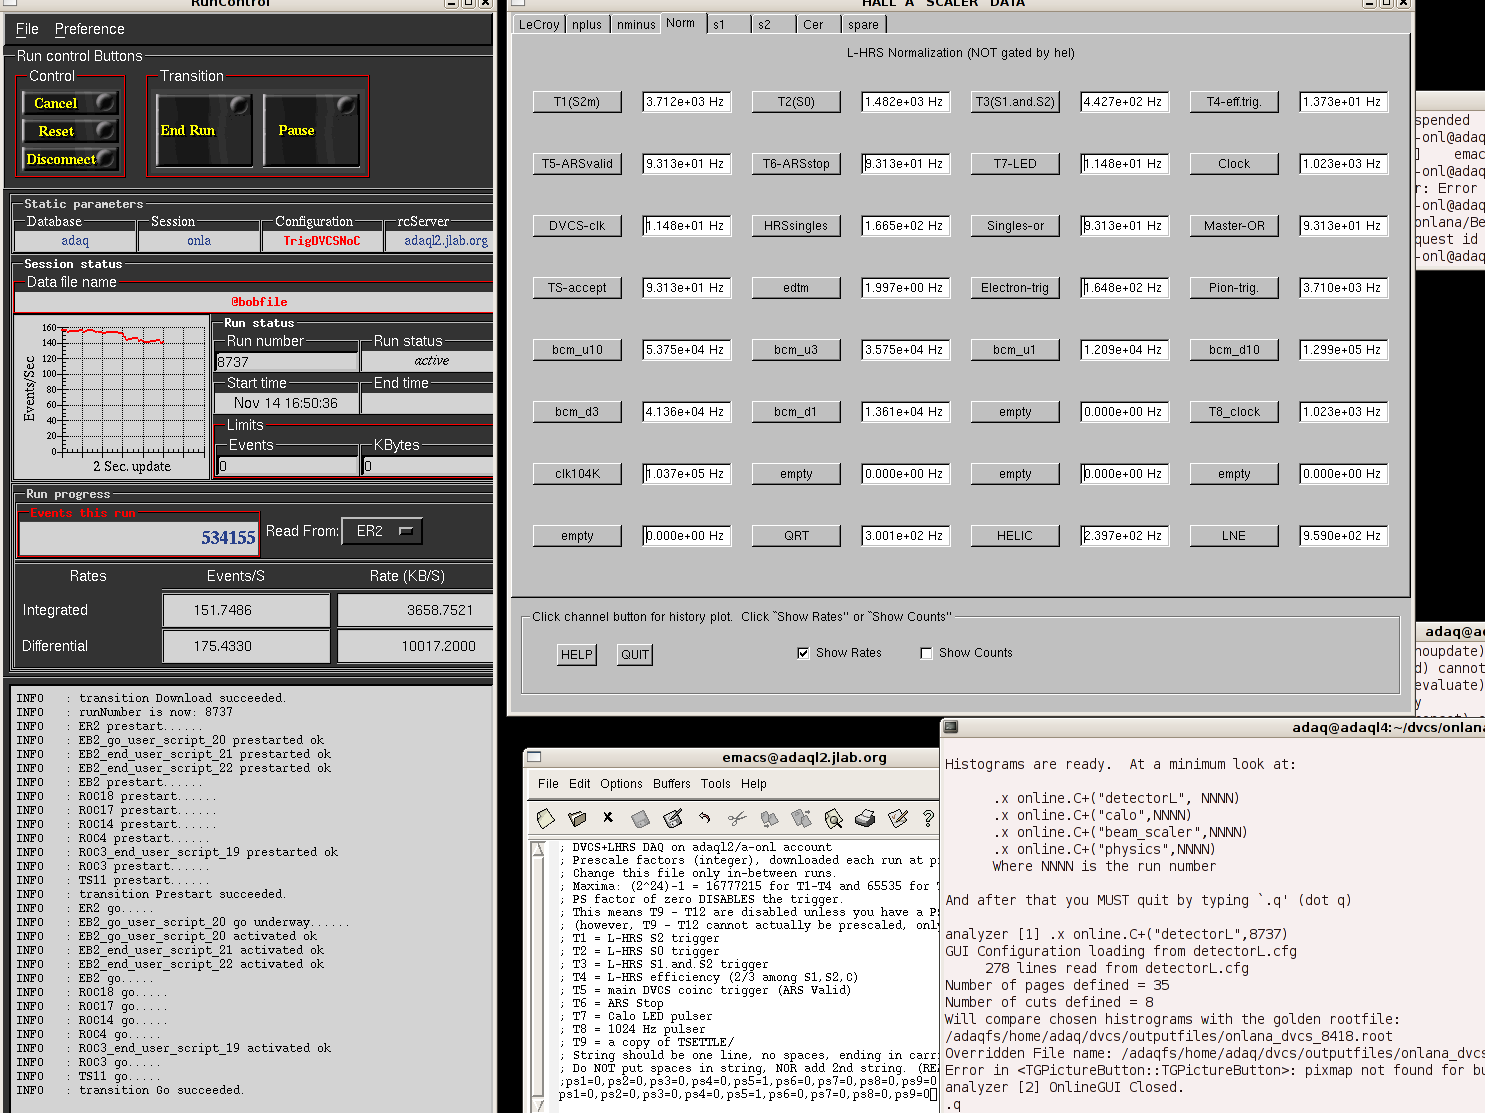Pause the current run

click(x=311, y=130)
